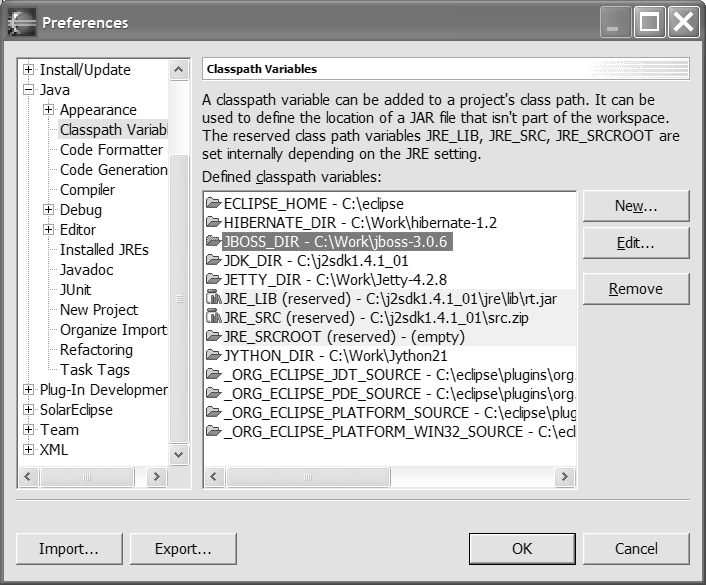Open the Code Formatter preferences page
The image size is (706, 585).
111,150
